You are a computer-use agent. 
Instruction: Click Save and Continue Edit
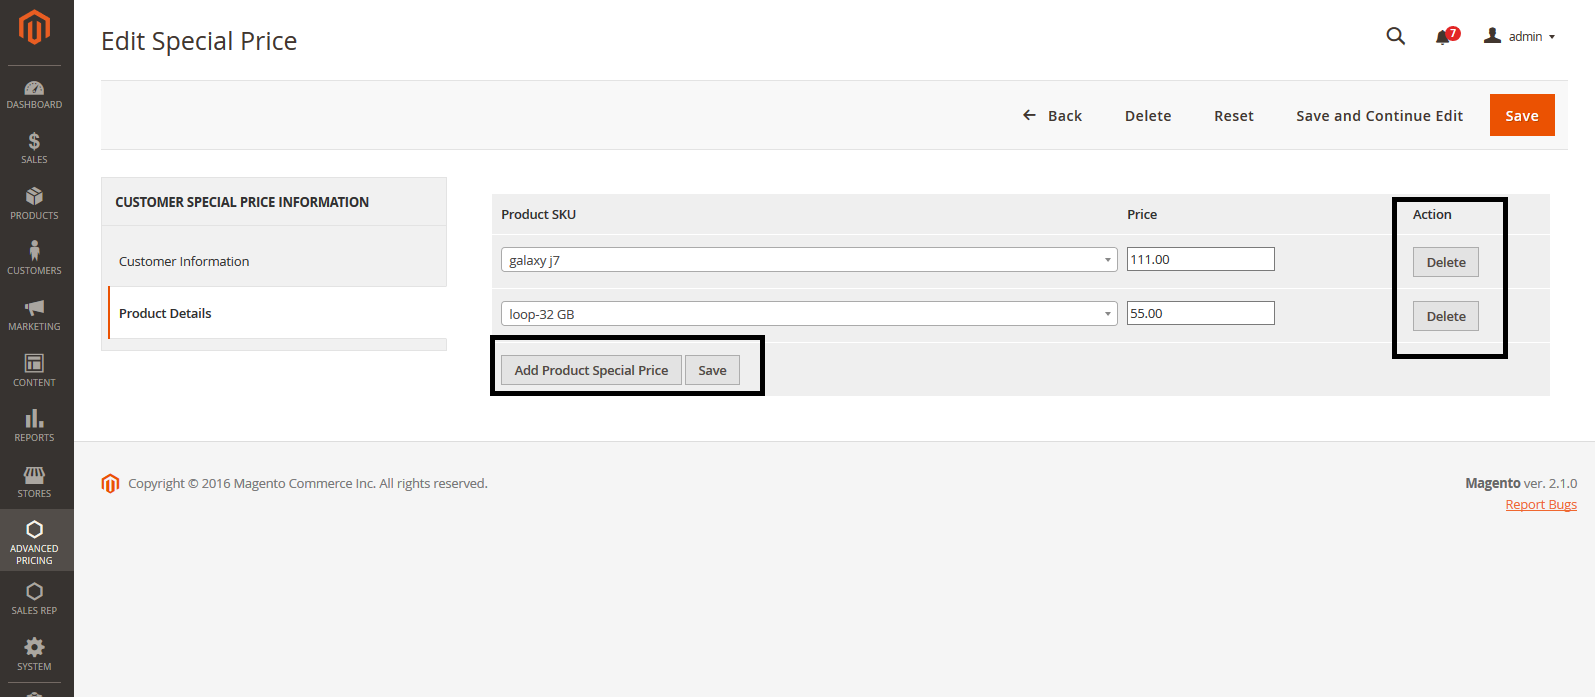click(x=1379, y=116)
